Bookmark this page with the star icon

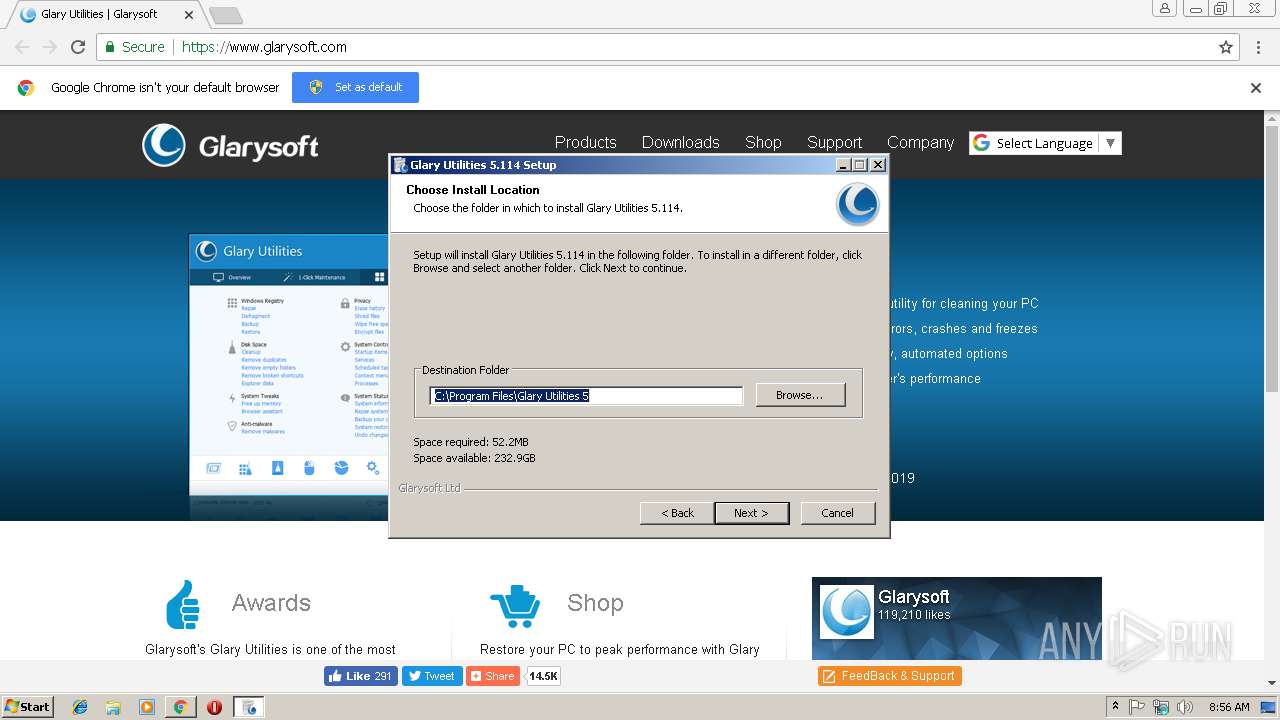pos(1226,47)
